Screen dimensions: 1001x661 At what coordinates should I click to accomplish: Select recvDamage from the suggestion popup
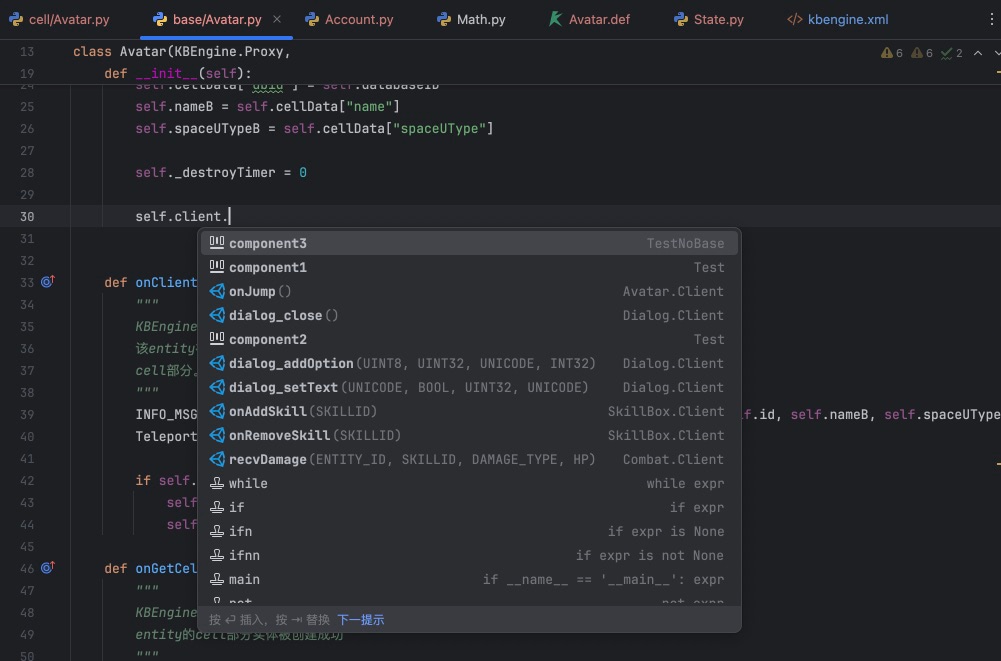(268, 459)
